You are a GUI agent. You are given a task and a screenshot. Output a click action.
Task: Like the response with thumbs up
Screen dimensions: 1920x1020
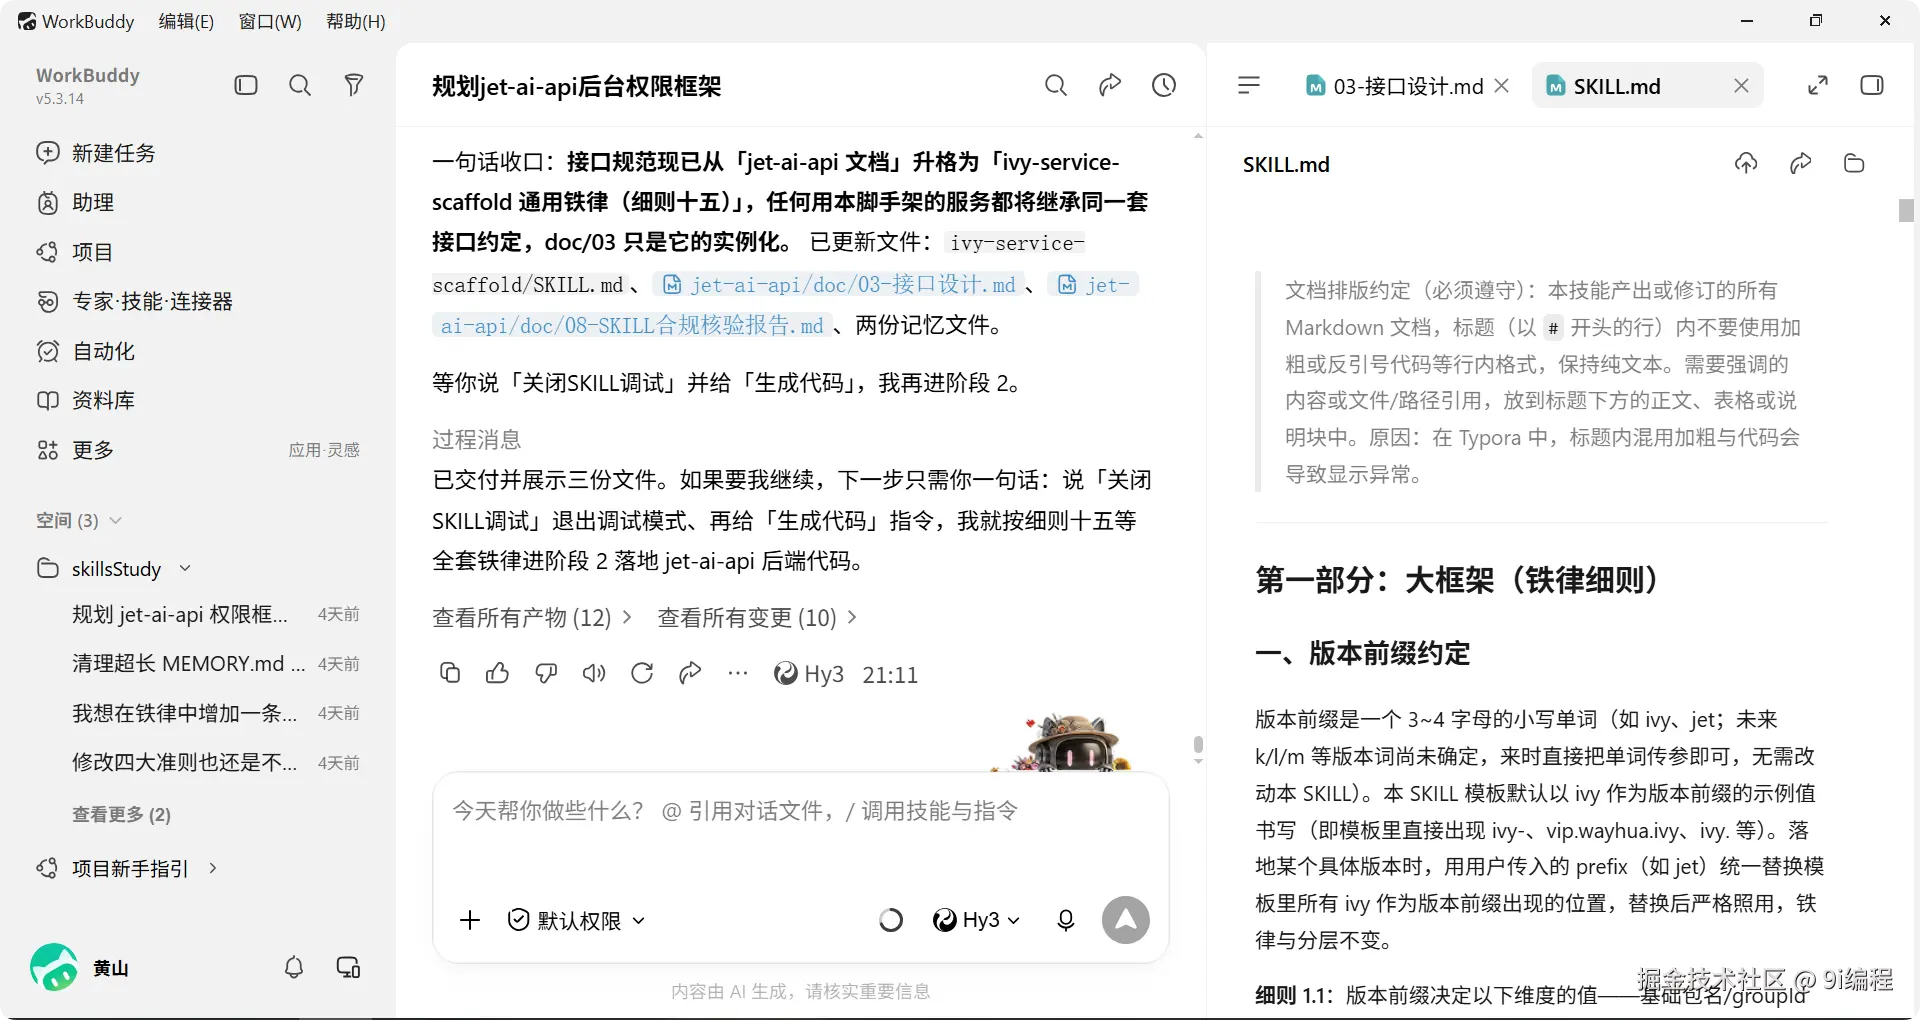coord(498,673)
